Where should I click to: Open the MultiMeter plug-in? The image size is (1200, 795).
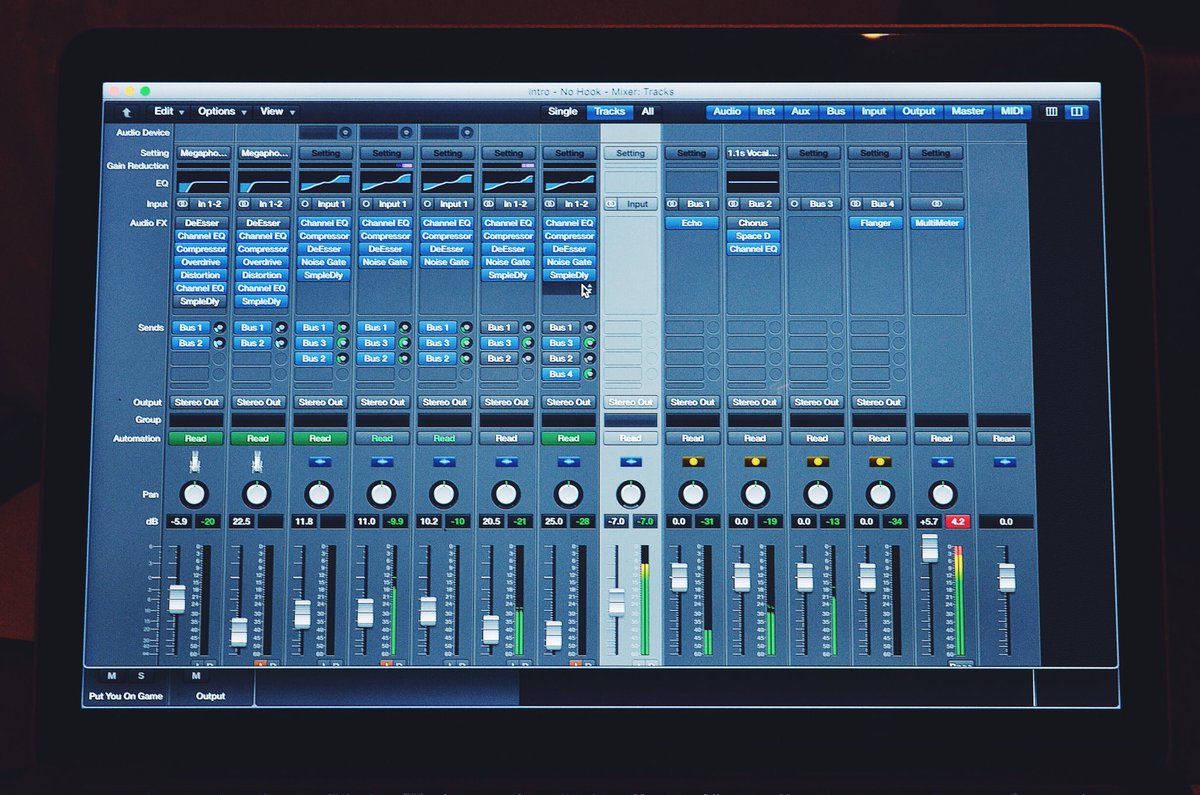(x=937, y=223)
